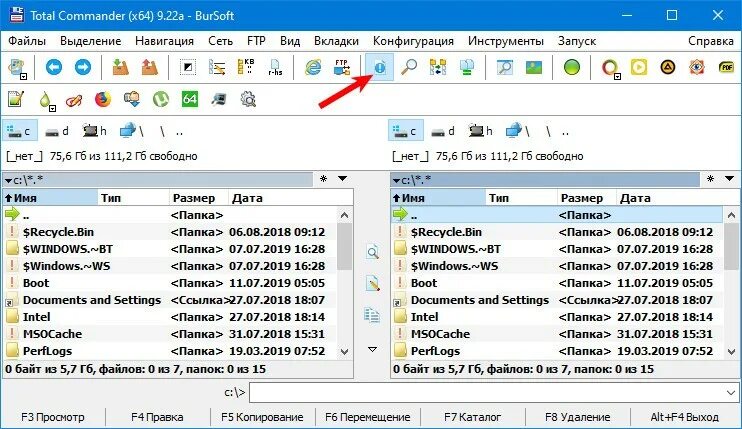Click the left panel scrollbar down arrow

click(344, 352)
